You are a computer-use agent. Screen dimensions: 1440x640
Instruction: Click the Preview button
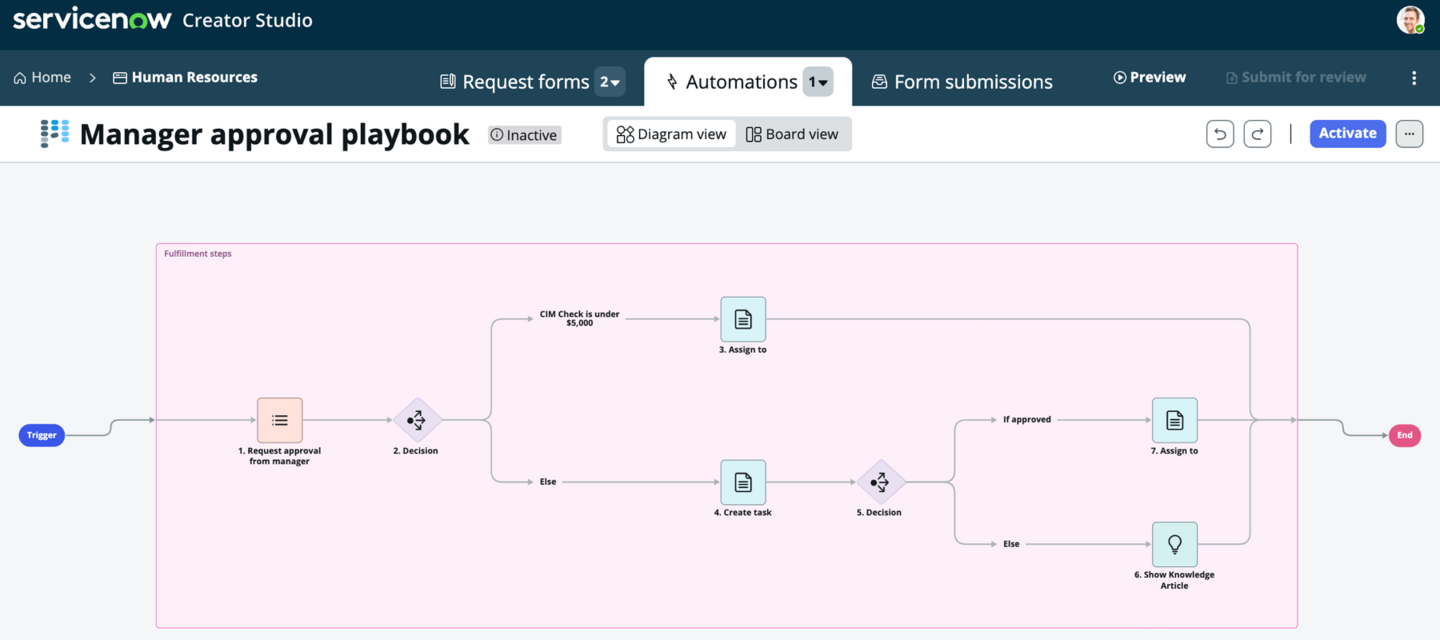(1149, 77)
